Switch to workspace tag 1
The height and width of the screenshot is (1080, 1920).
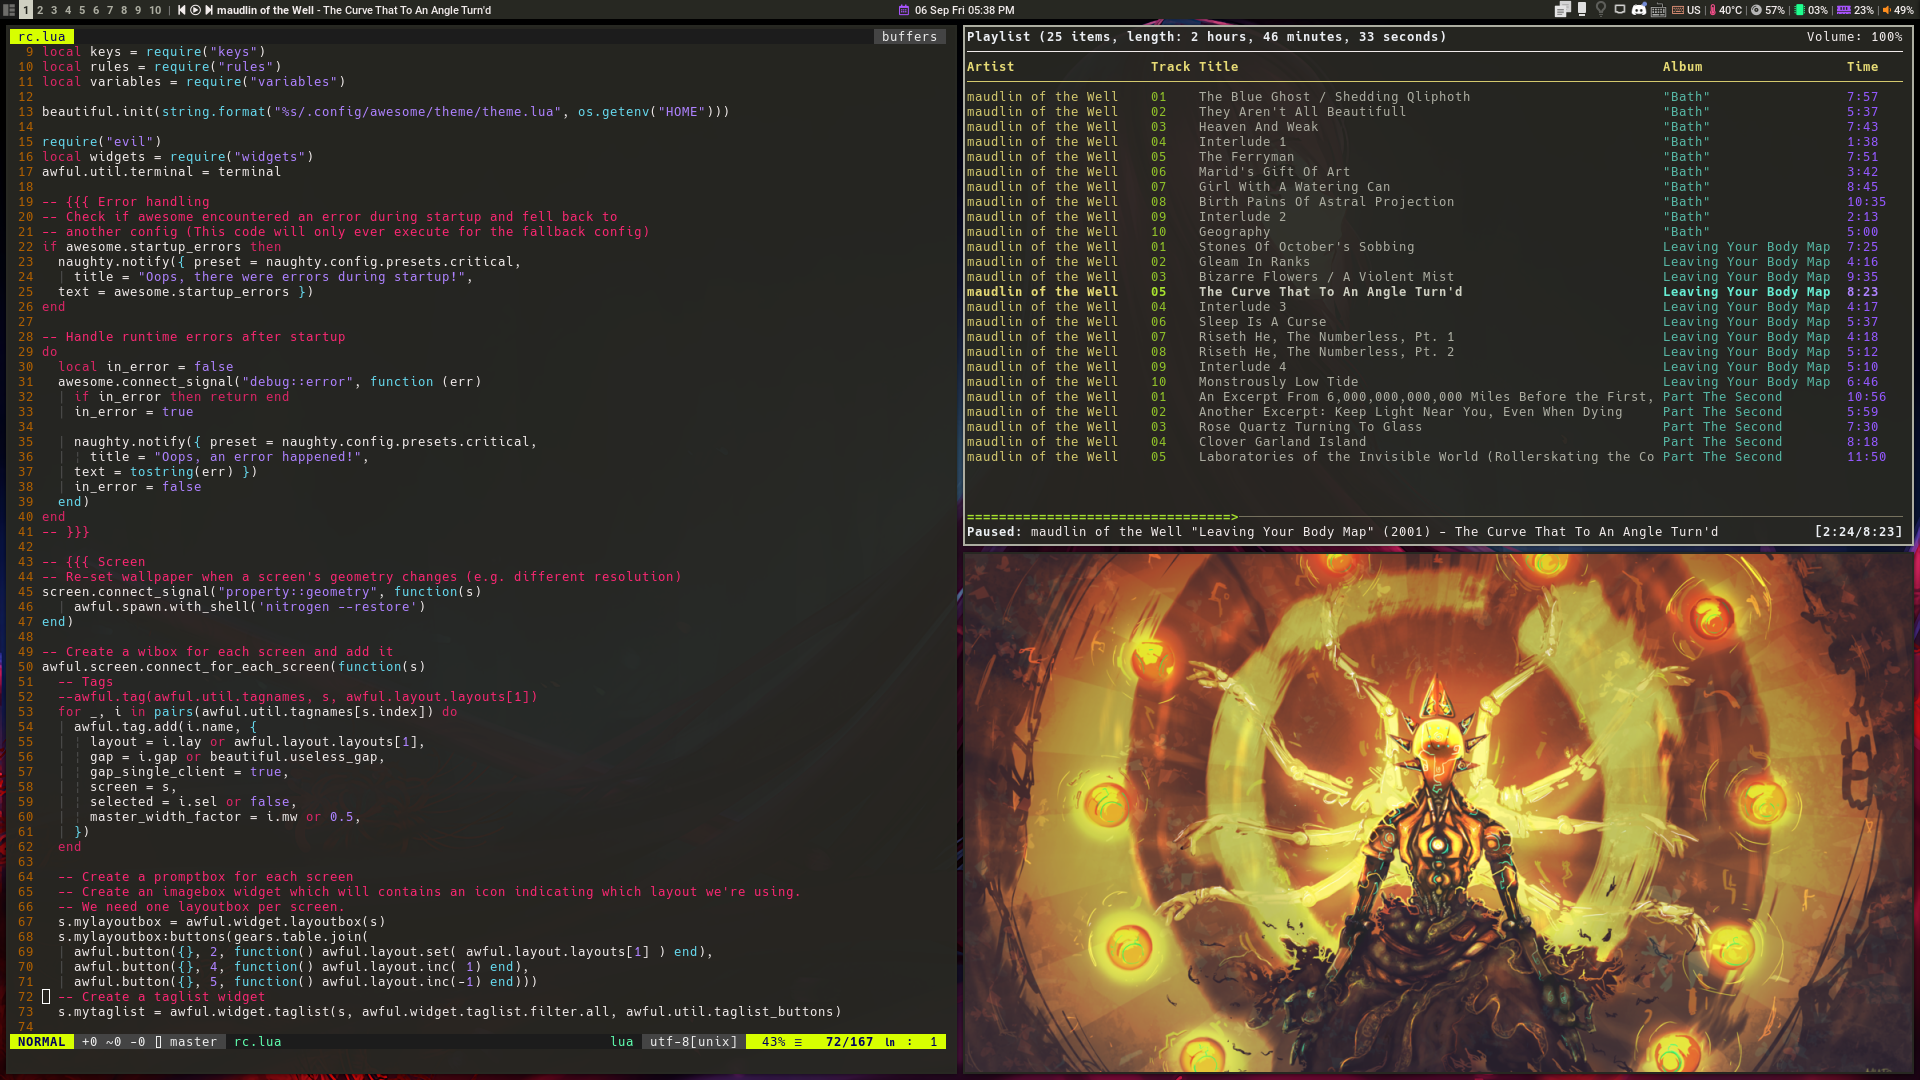tap(26, 10)
